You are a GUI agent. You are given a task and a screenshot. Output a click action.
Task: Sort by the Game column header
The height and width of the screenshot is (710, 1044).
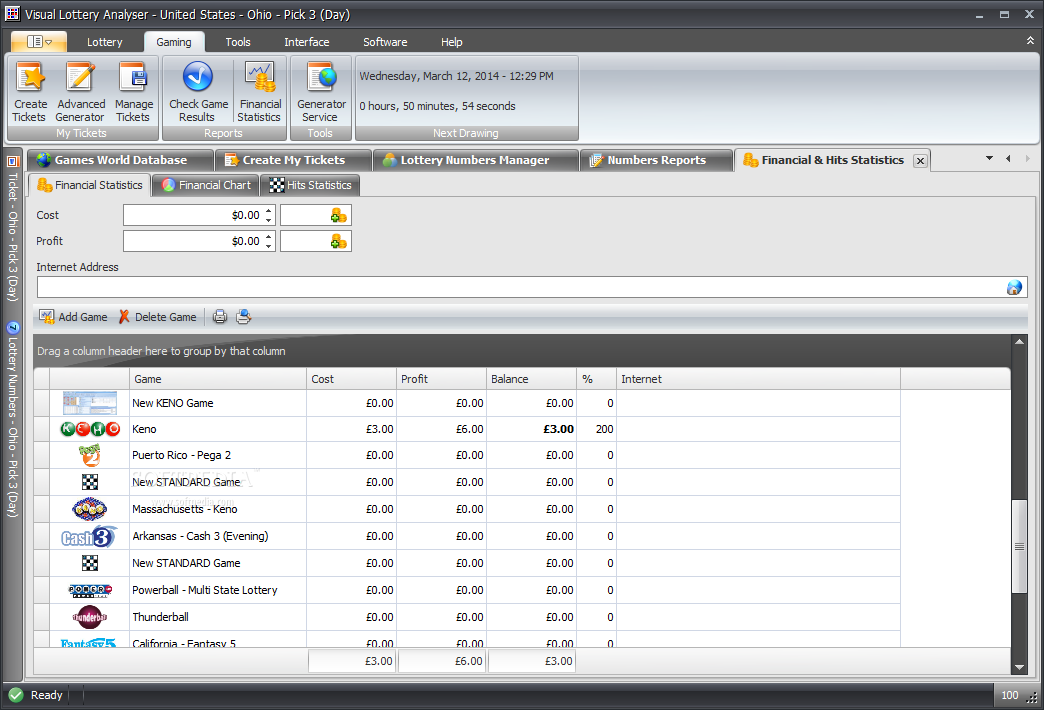218,379
